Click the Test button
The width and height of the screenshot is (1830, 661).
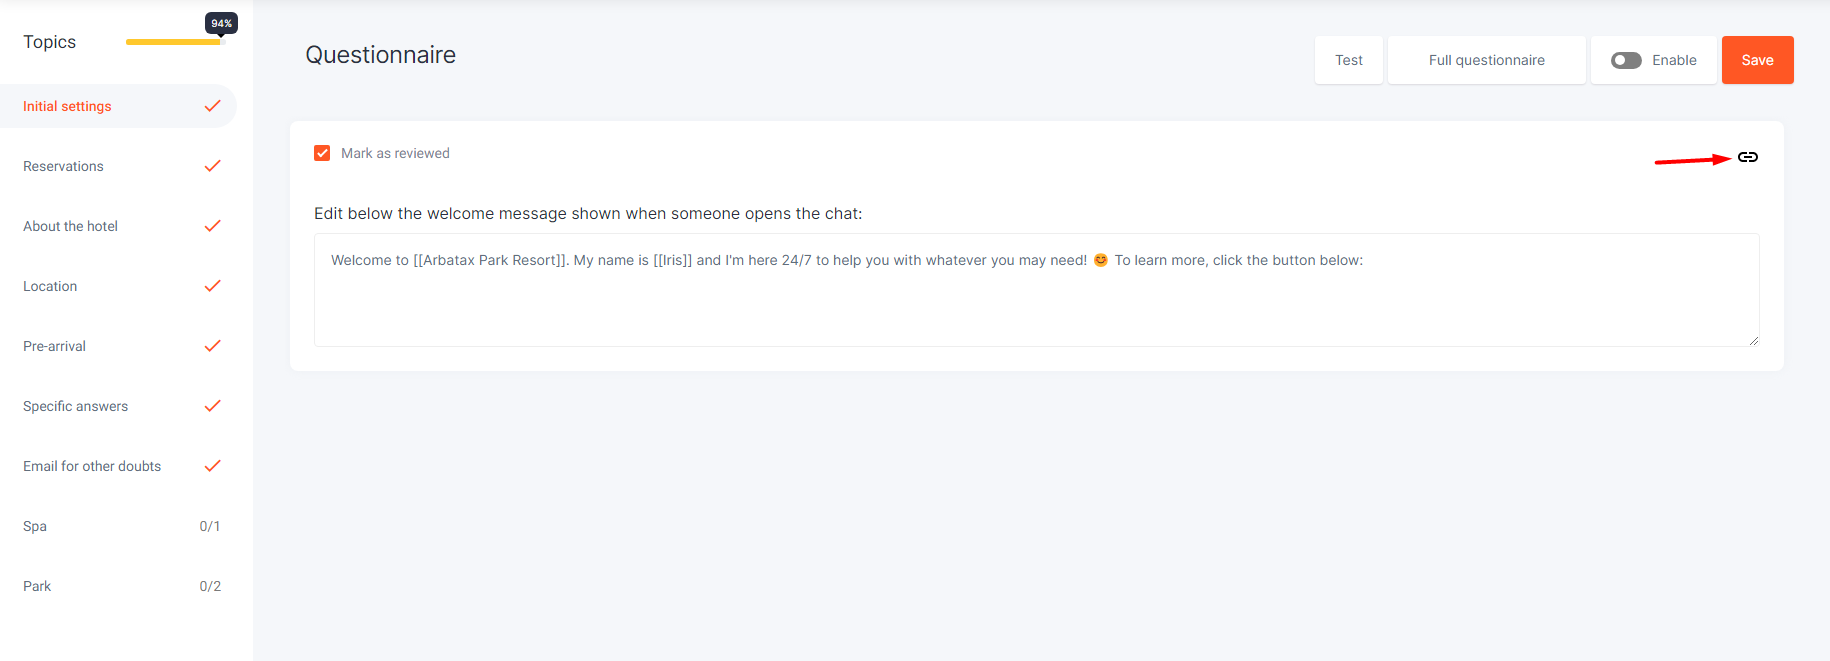1348,60
